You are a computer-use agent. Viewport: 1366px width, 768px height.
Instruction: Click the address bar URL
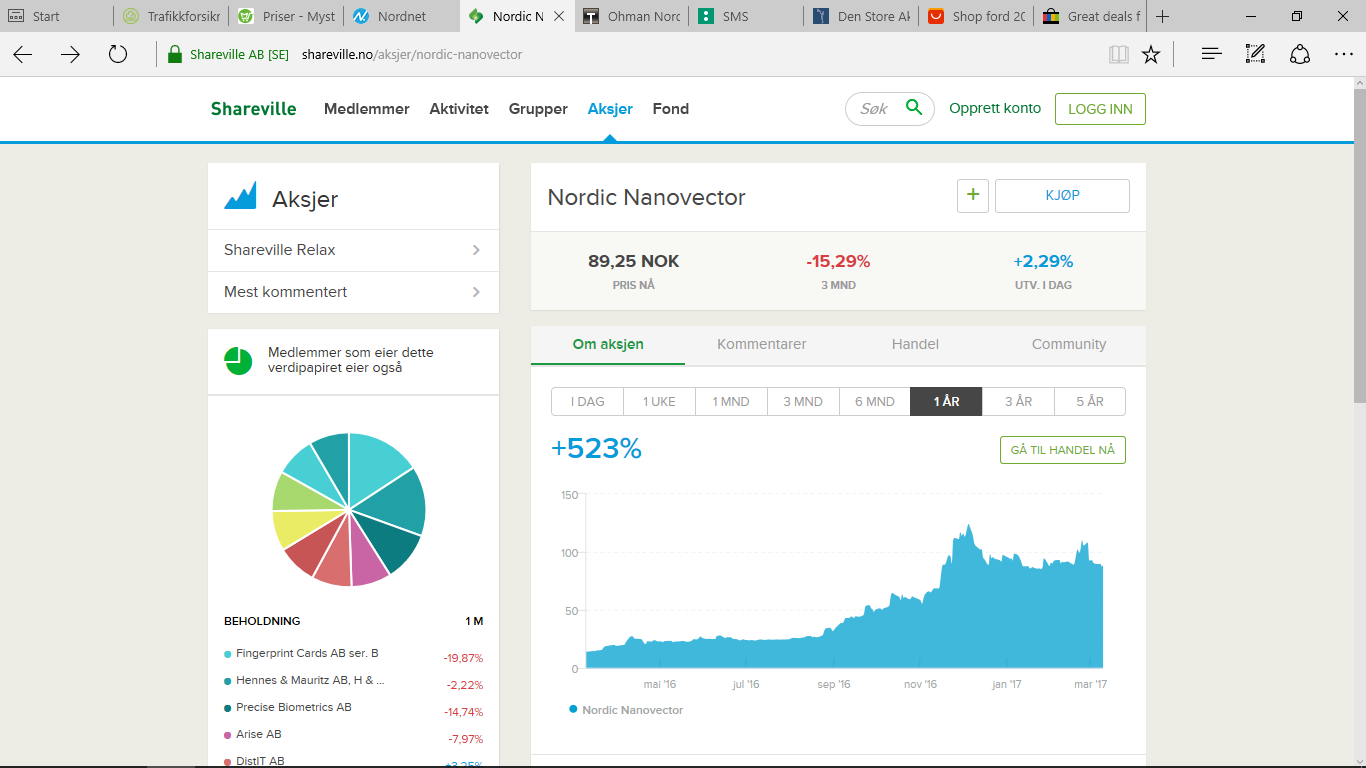coord(412,54)
